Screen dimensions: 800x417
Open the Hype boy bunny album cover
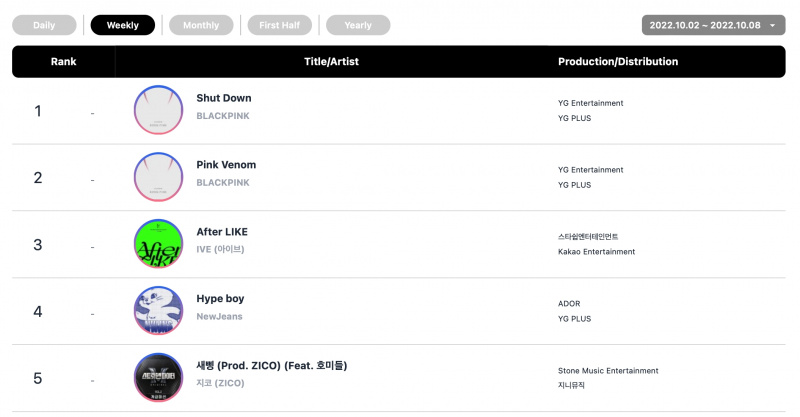[x=158, y=310]
